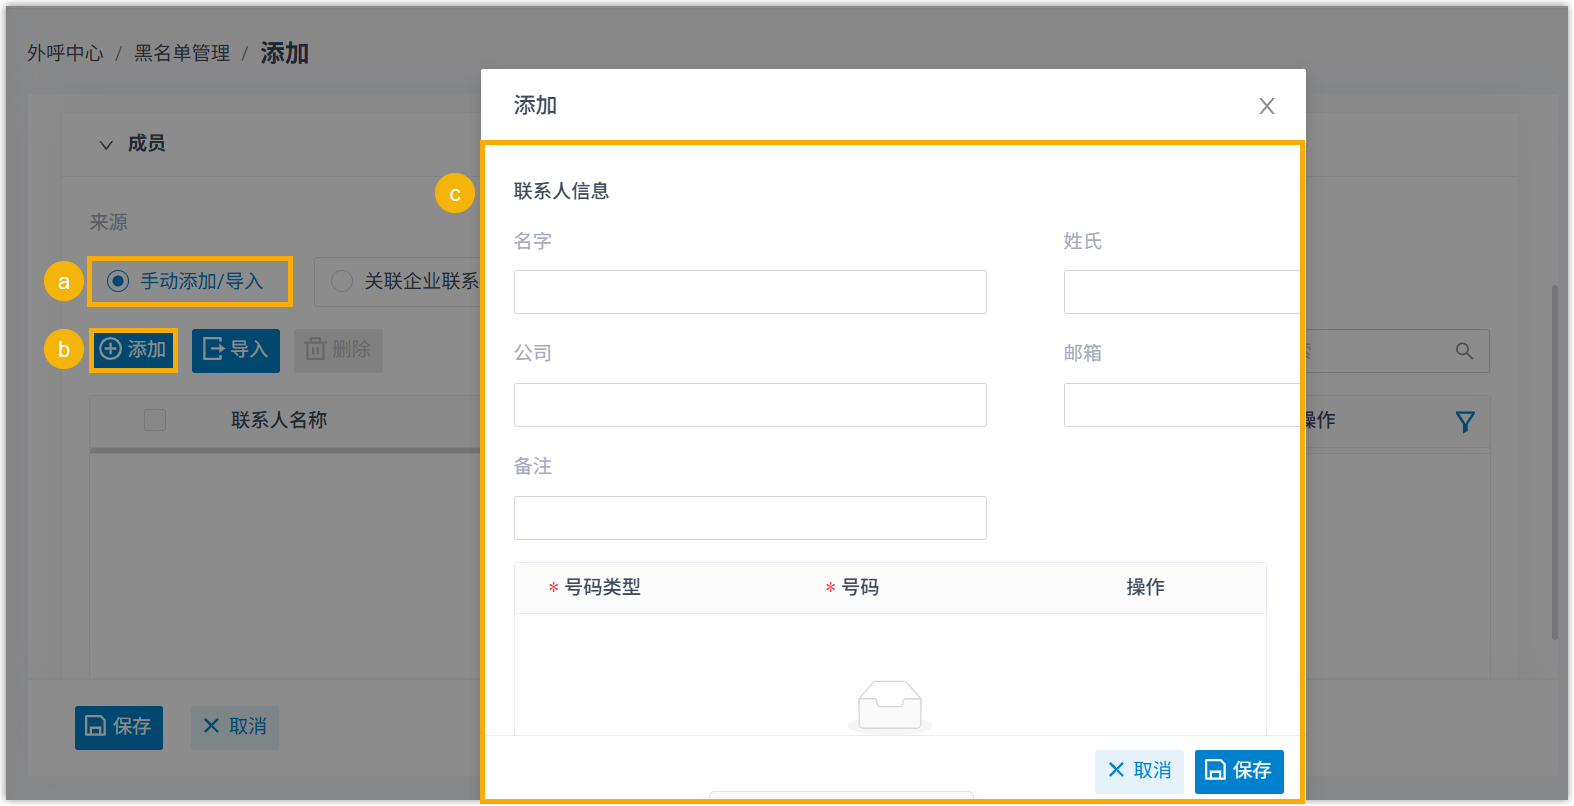Viewport: 1574px width, 806px height.
Task: Go to 外呼中心 breadcrumb
Action: [x=65, y=53]
